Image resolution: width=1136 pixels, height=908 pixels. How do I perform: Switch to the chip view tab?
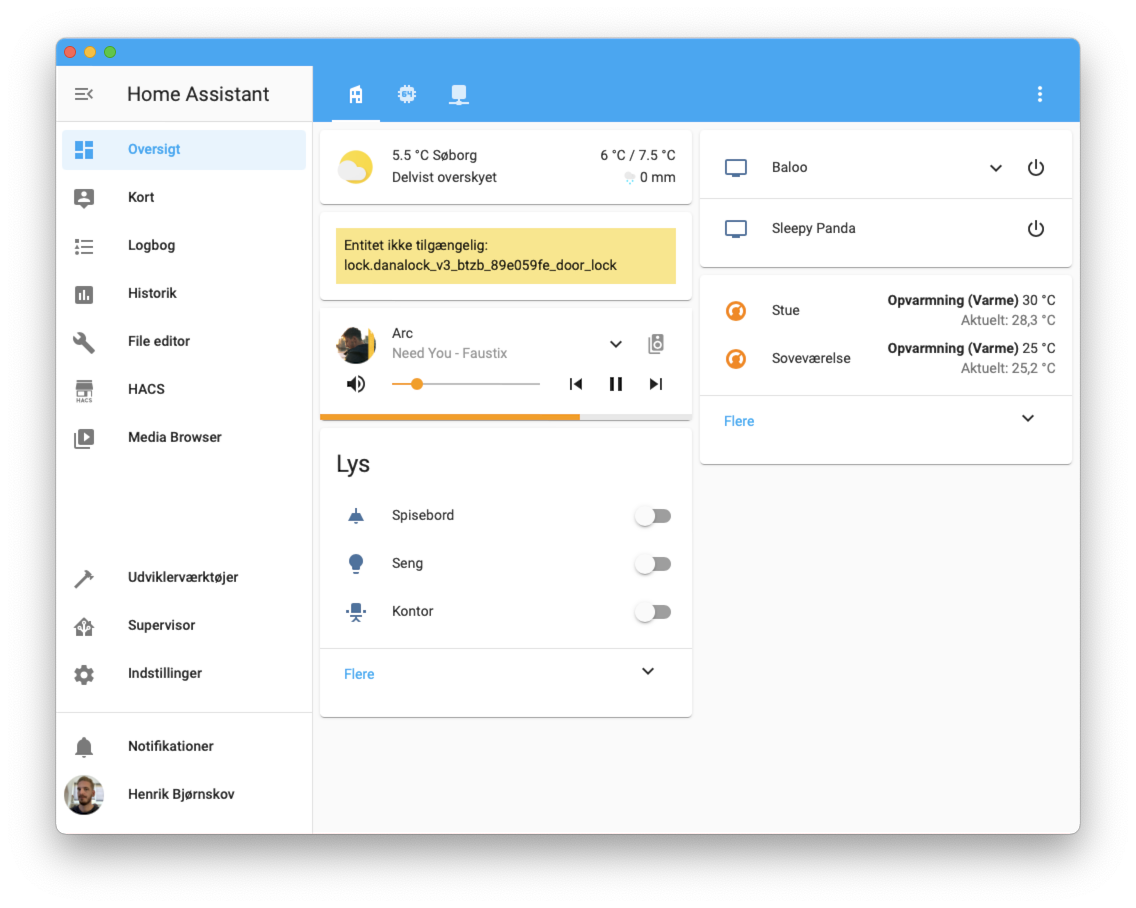(x=407, y=94)
